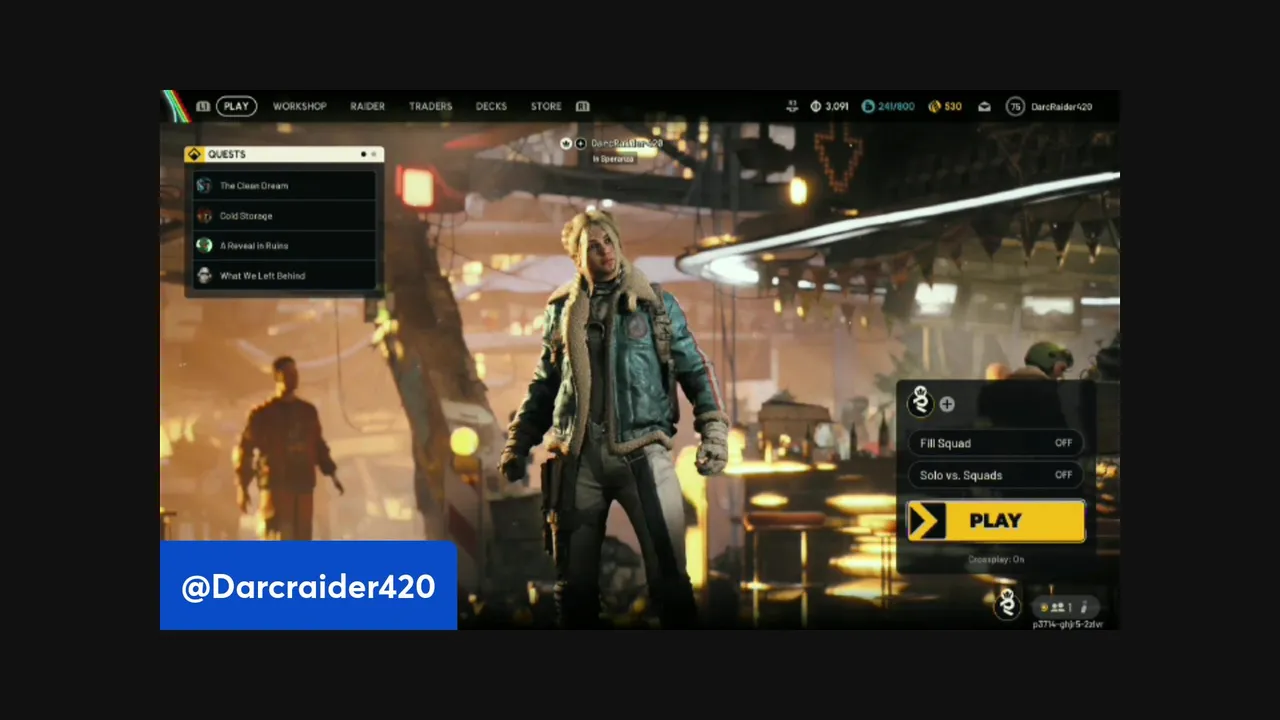
Task: Click the 3,091 coin balance
Action: [x=837, y=106]
